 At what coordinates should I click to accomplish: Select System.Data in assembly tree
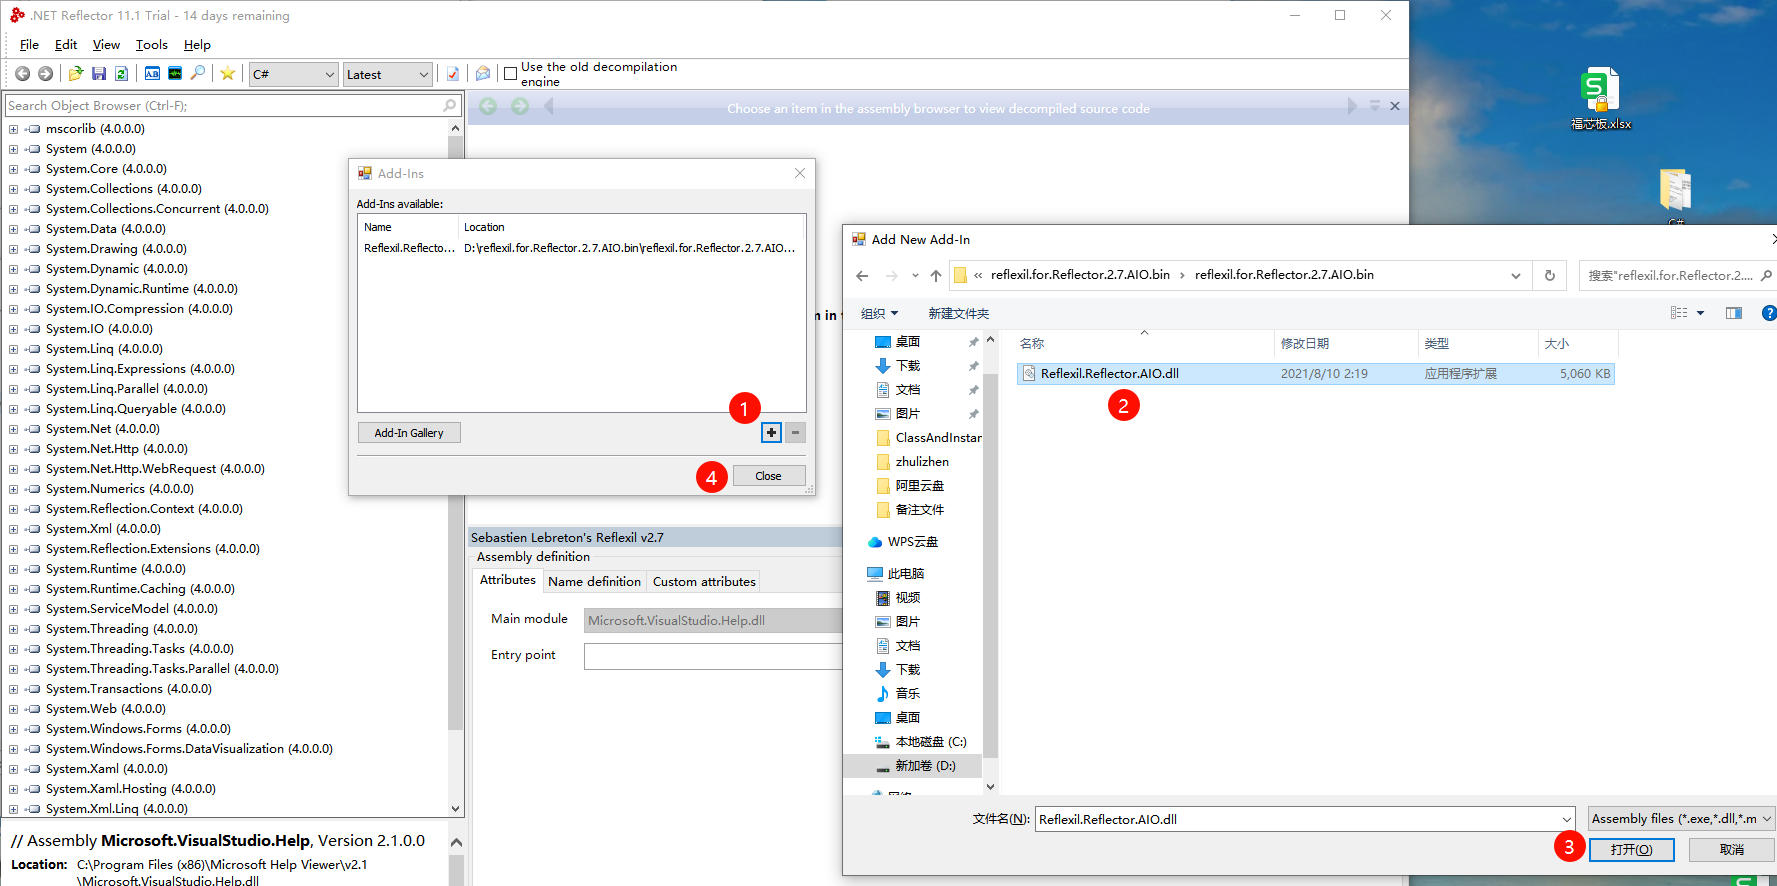(x=105, y=229)
